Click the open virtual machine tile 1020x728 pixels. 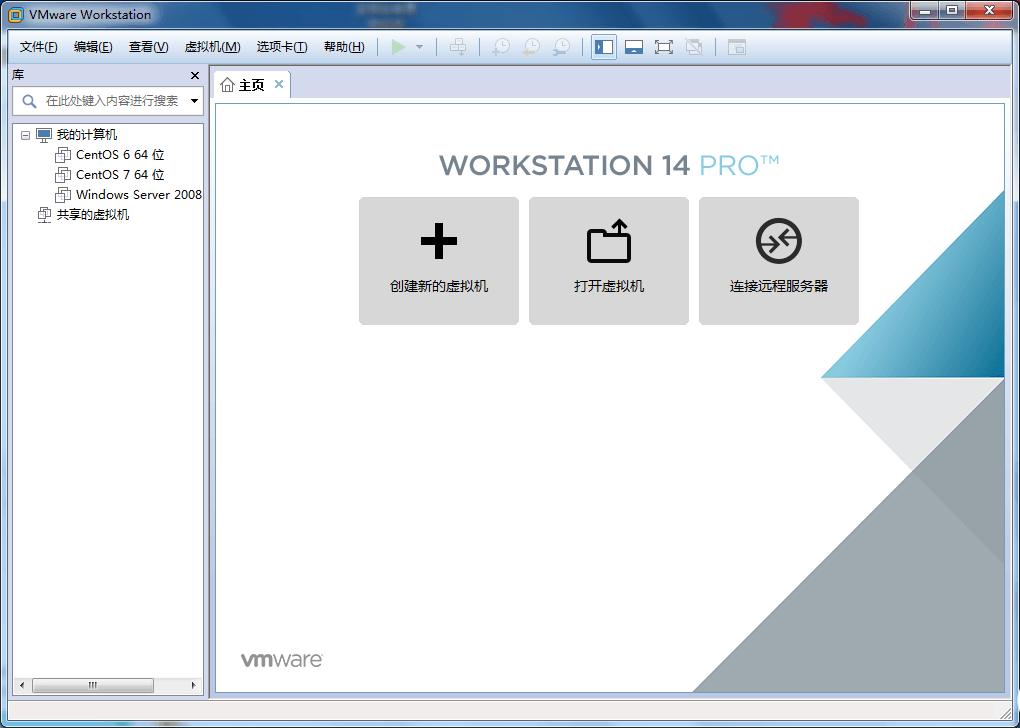[609, 260]
